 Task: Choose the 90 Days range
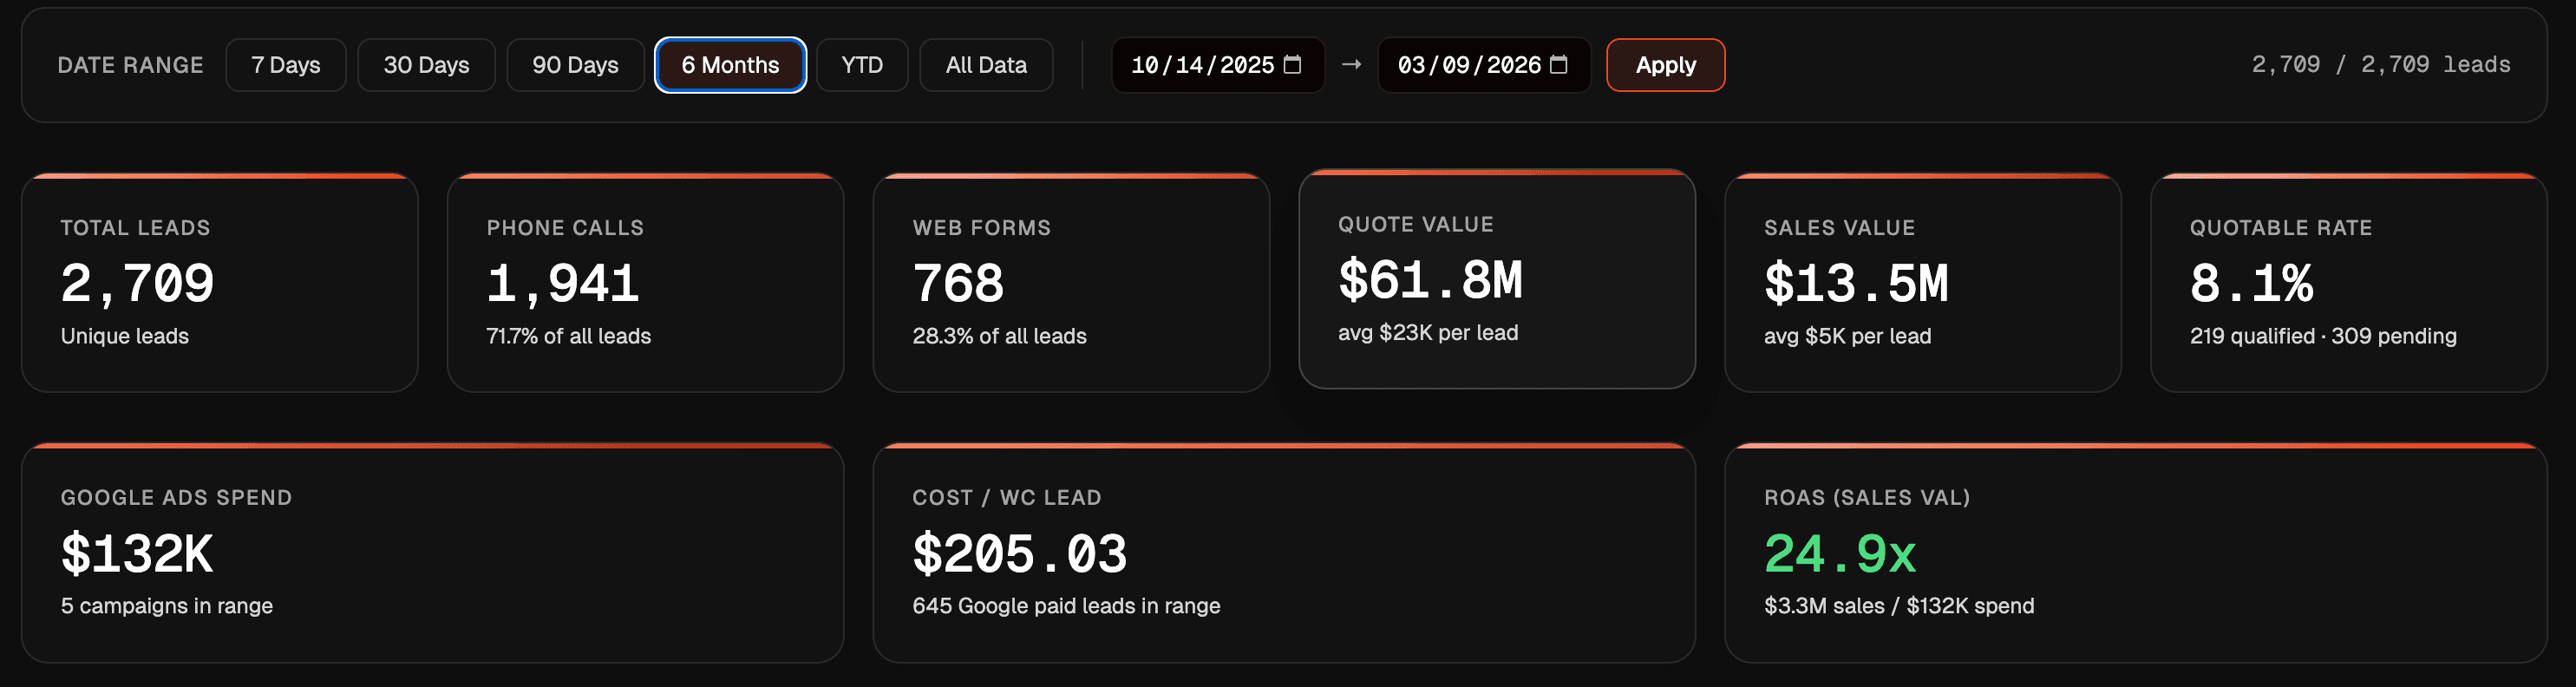tap(575, 65)
